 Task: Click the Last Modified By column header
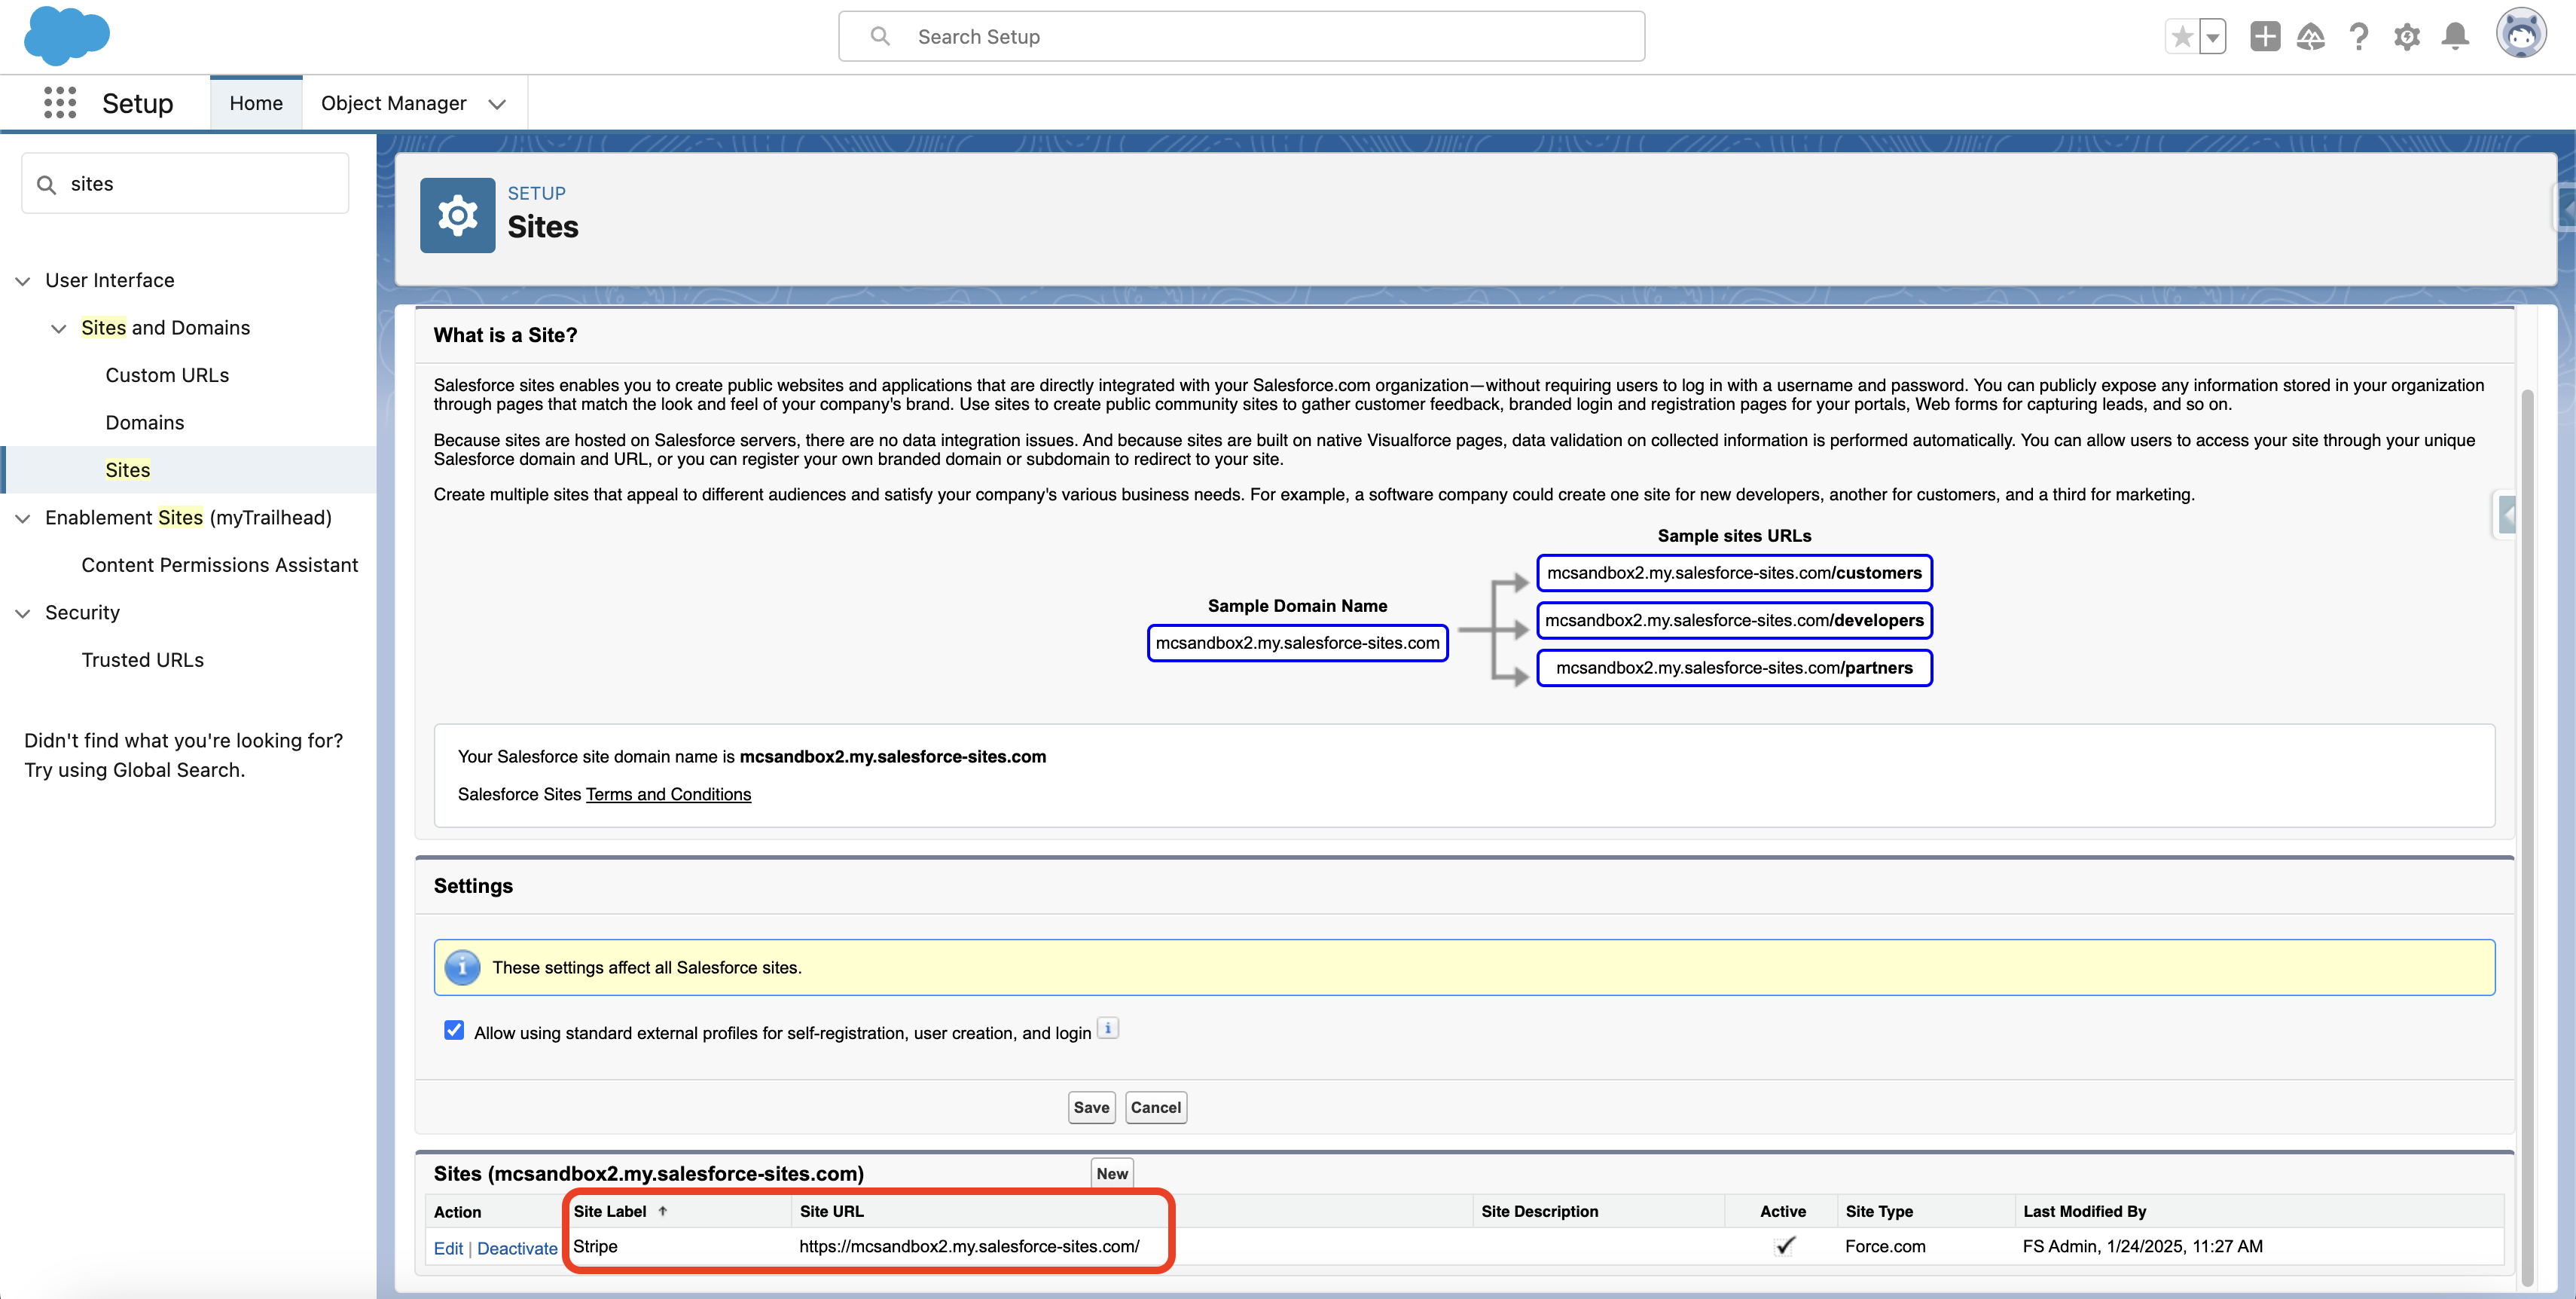tap(2085, 1211)
